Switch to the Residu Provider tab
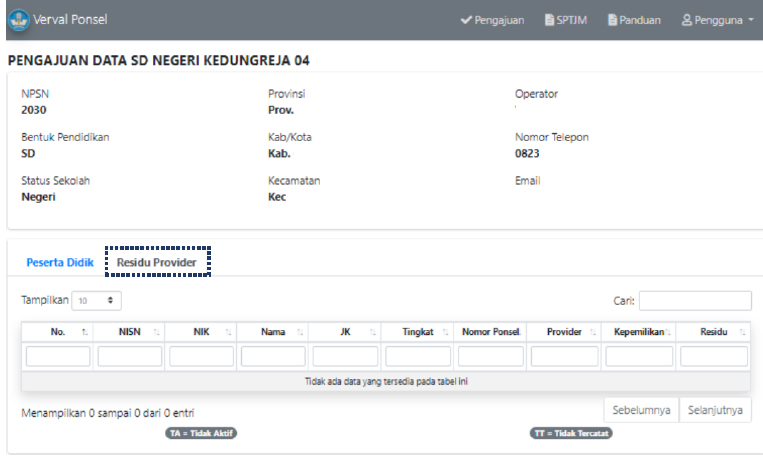763x456 pixels. coord(157,262)
